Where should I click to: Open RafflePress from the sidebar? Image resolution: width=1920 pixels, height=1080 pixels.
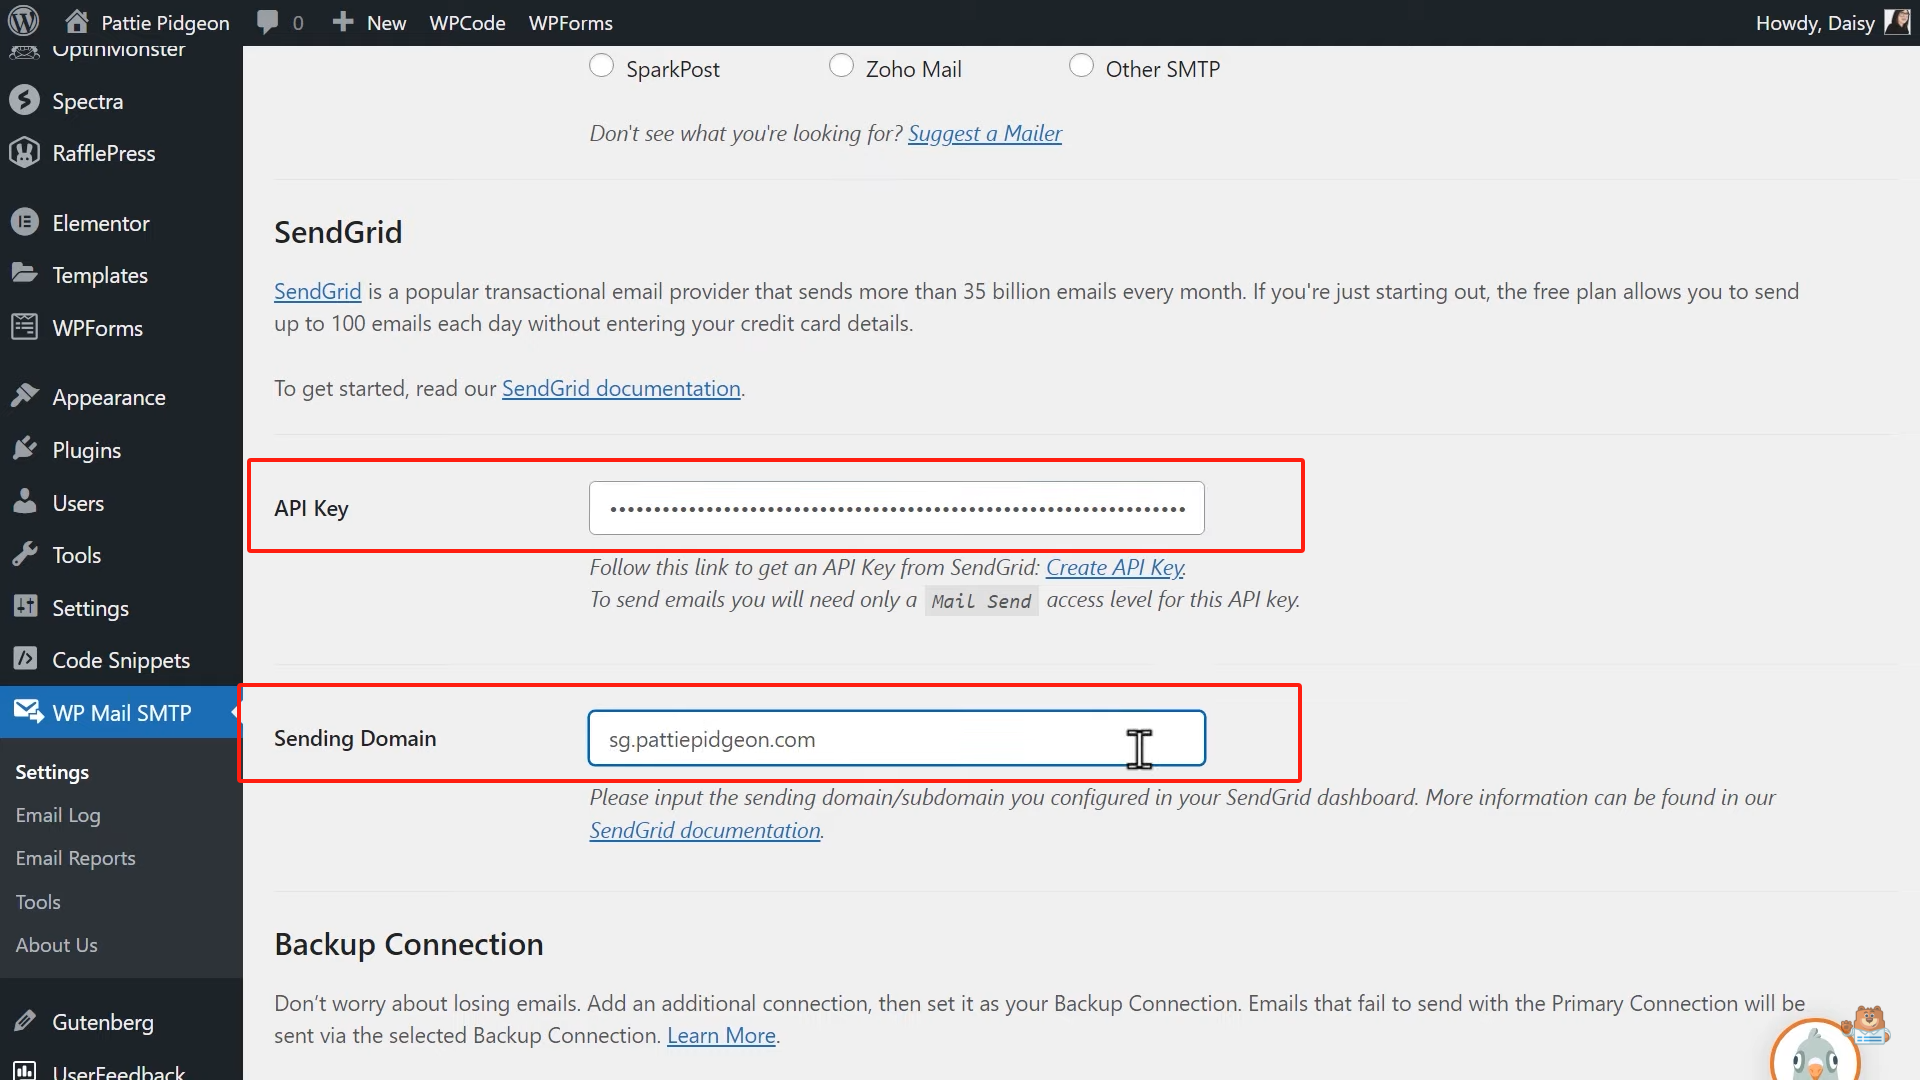pos(103,152)
